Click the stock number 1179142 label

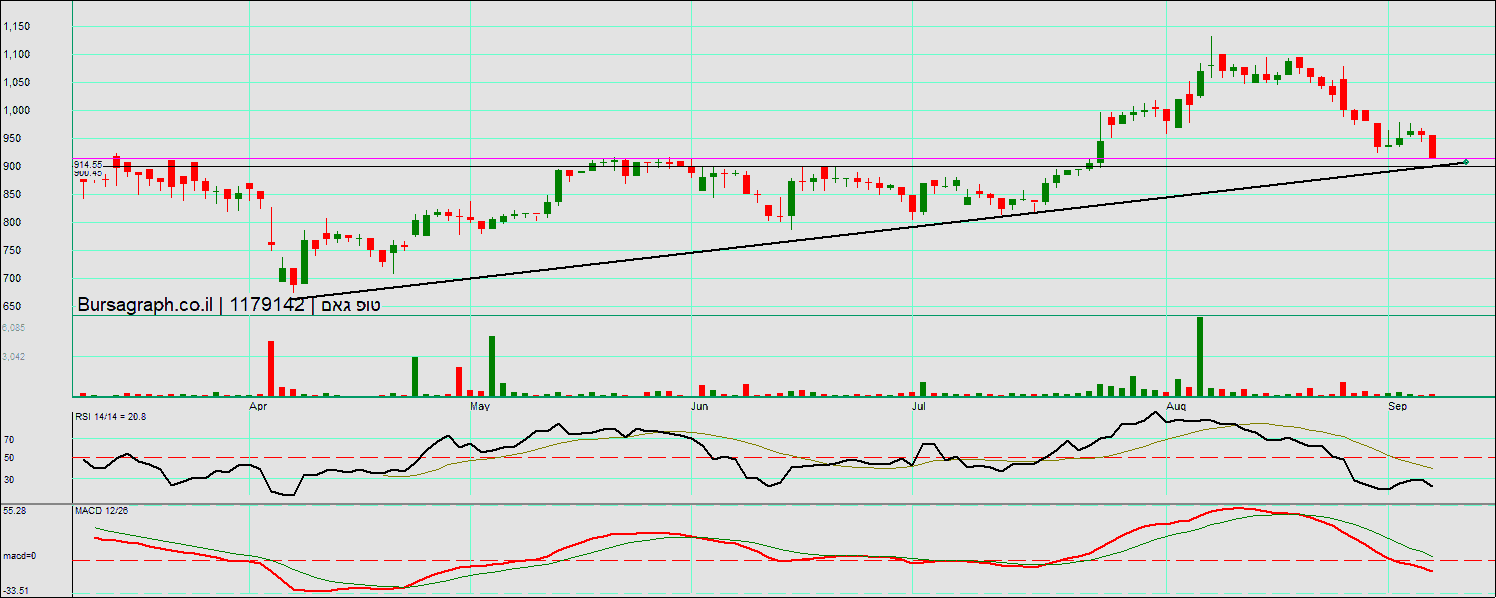coord(267,306)
